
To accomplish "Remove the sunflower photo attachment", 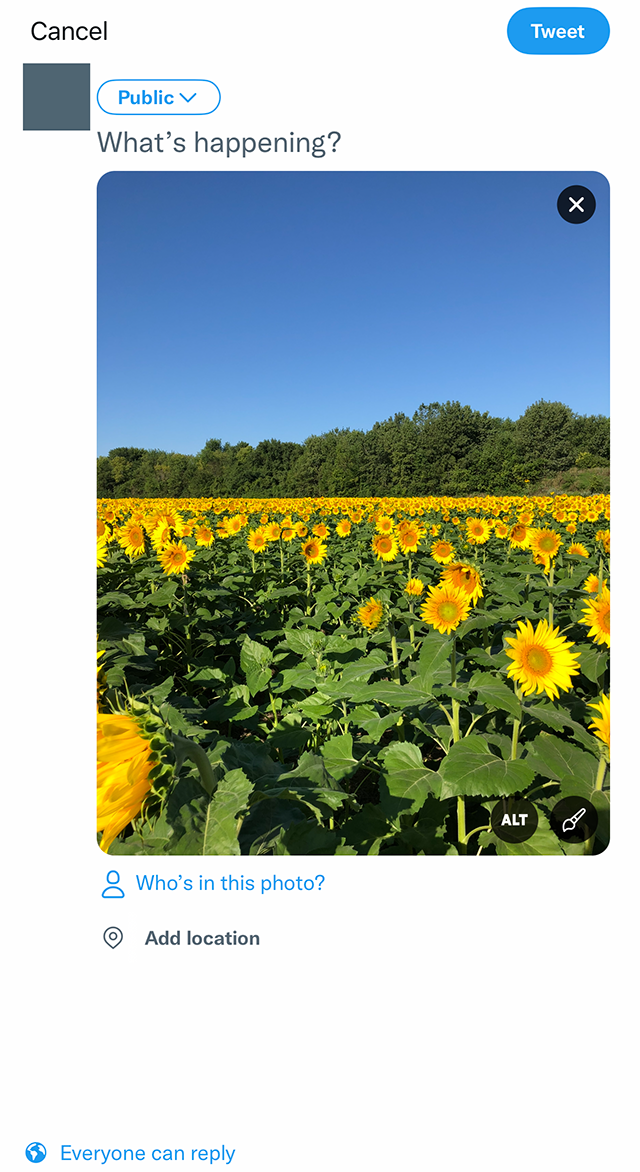I will pyautogui.click(x=576, y=204).
